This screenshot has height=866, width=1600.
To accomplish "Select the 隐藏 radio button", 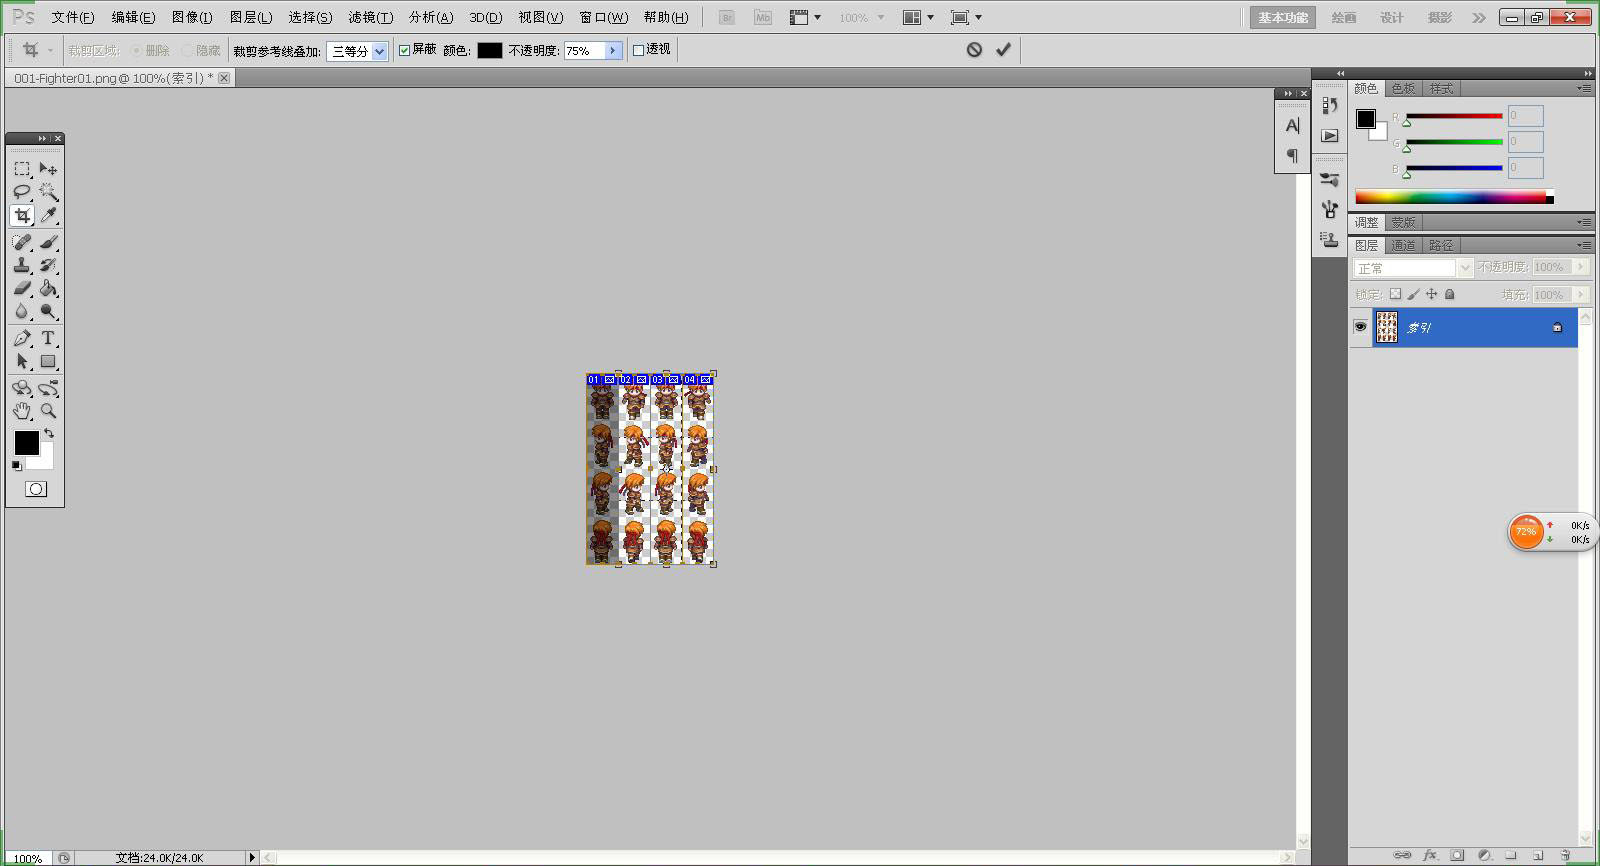I will (188, 50).
